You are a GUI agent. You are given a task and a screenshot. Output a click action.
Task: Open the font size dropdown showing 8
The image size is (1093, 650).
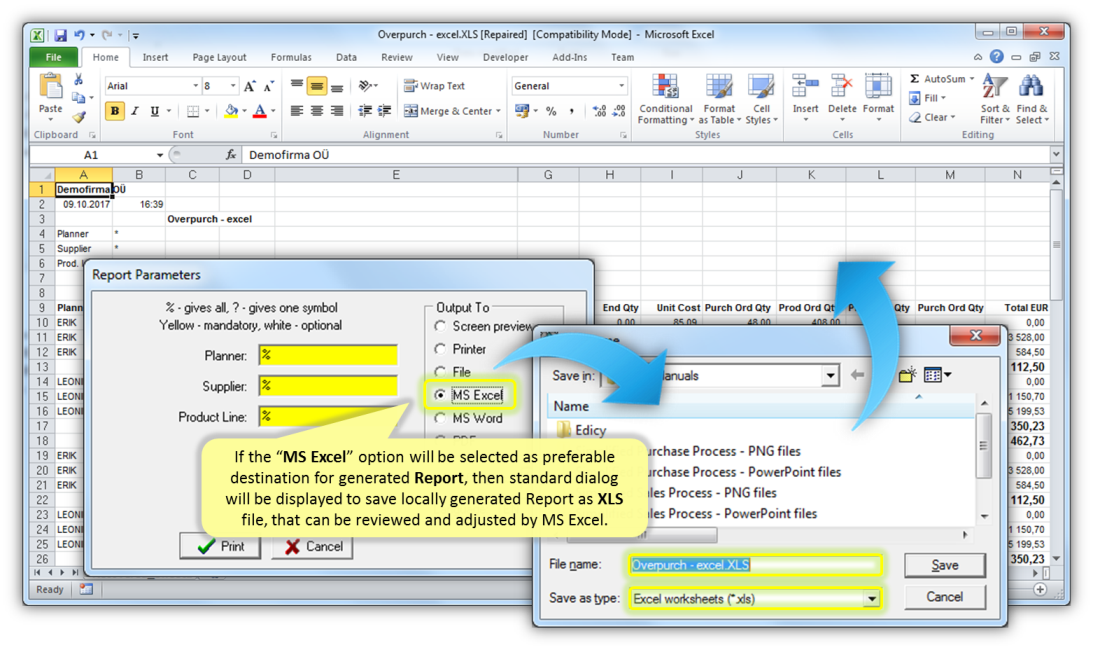(233, 86)
